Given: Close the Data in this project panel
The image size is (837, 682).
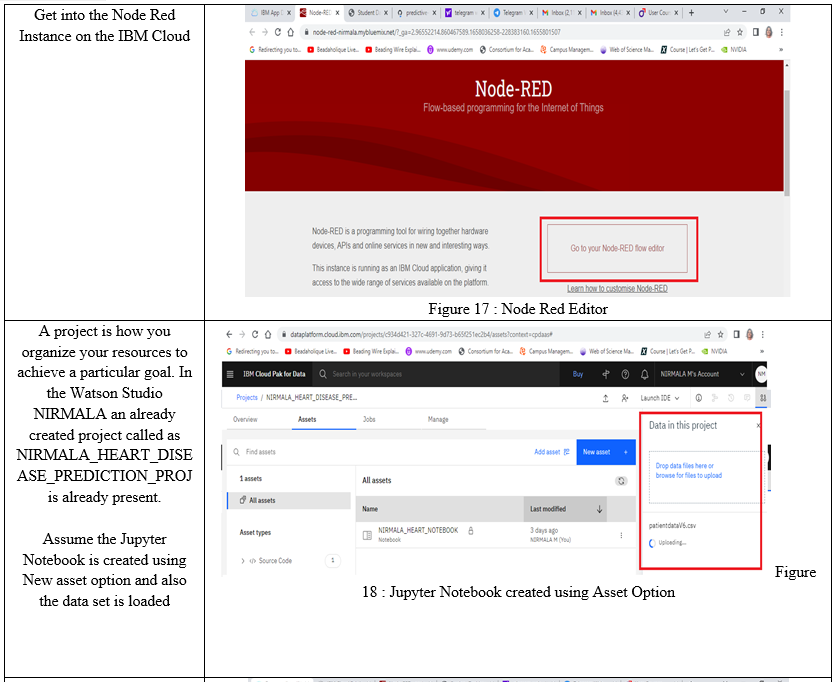Looking at the screenshot, I should [x=758, y=425].
